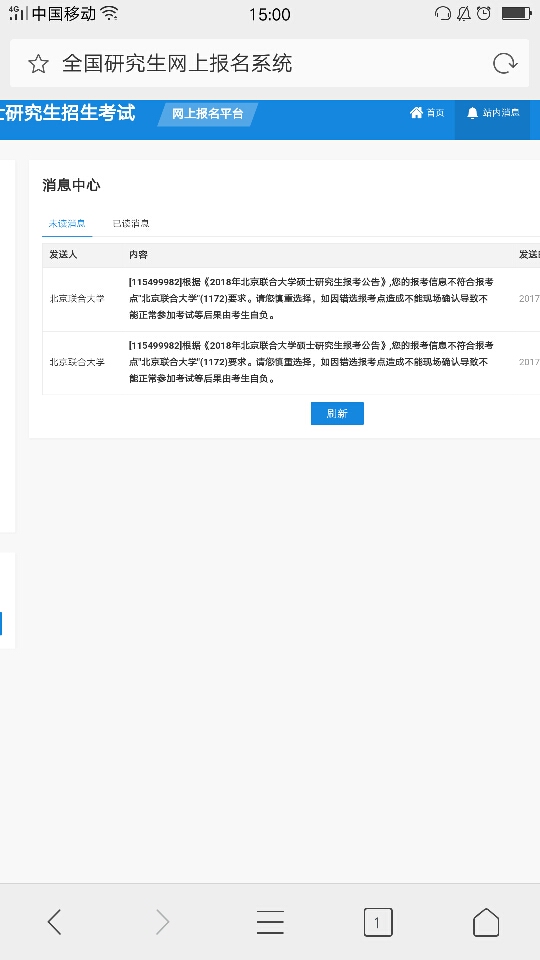Switch to 未读消息 tab
This screenshot has height=960, width=540.
click(x=67, y=223)
